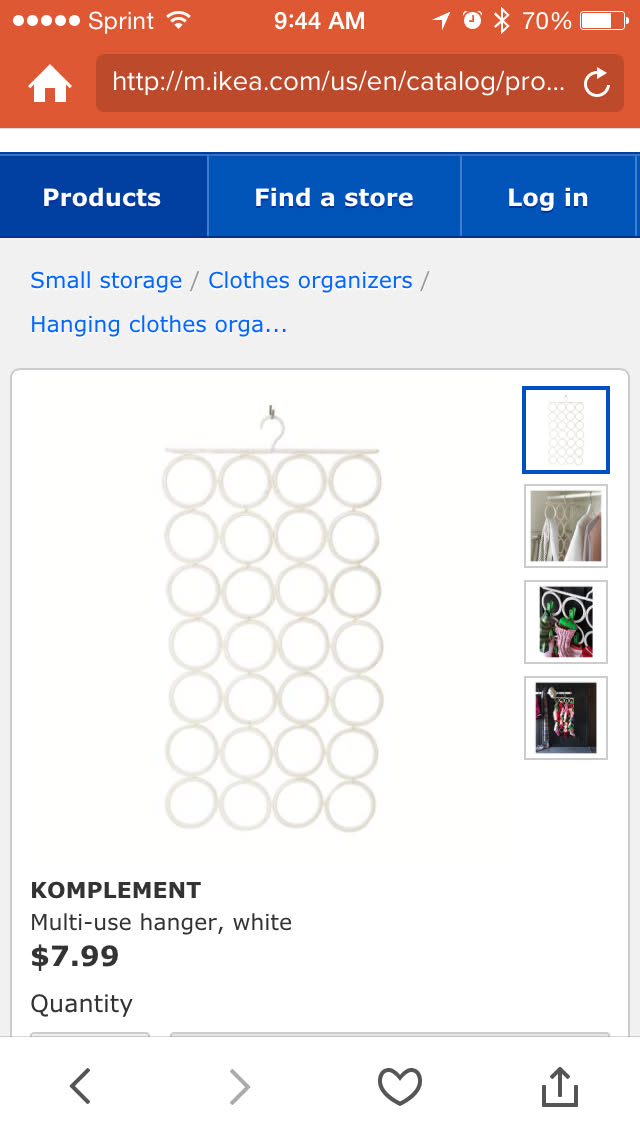This screenshot has width=640, height=1136.
Task: Open the Products tab
Action: click(x=102, y=197)
